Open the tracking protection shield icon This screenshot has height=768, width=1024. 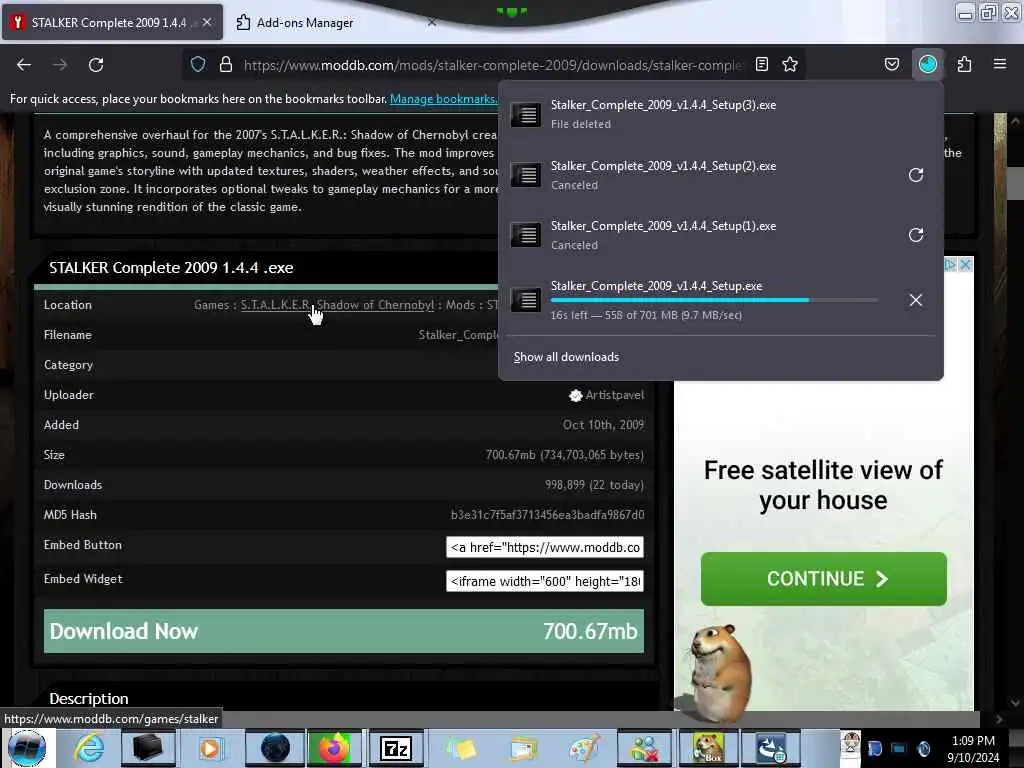tap(198, 64)
